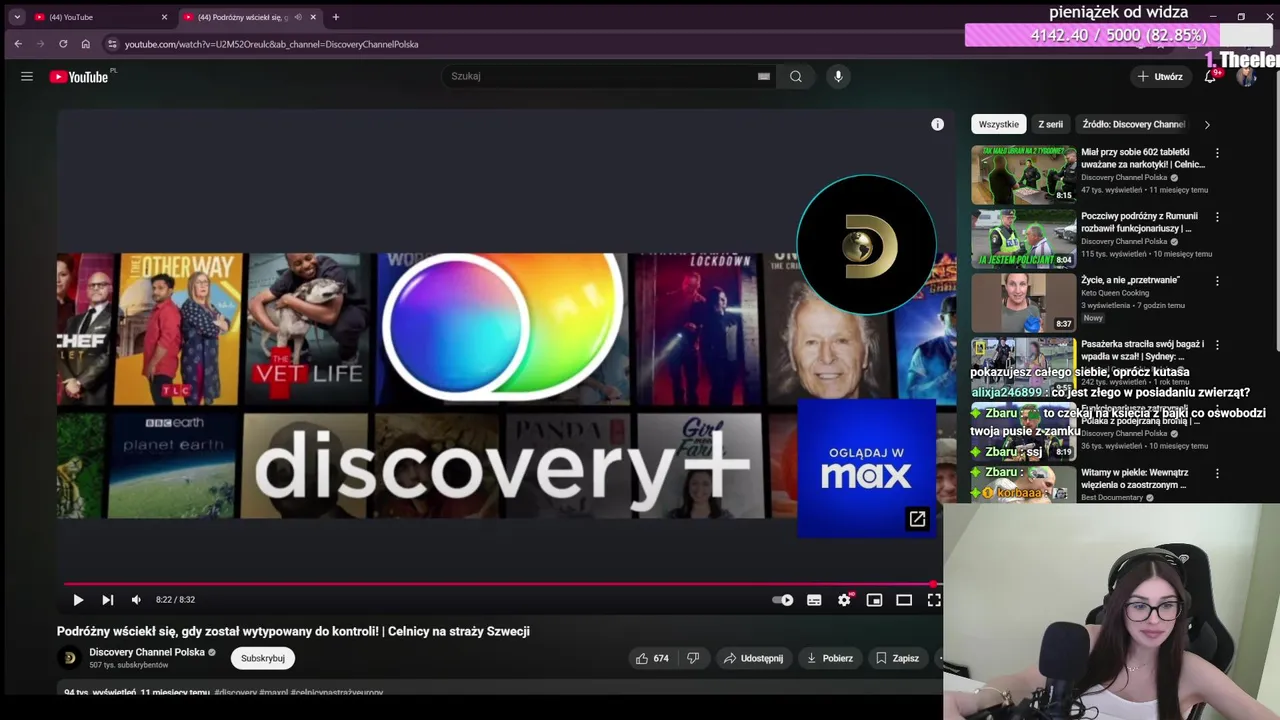Subscribe using the Subskrybuj button
This screenshot has width=1280, height=720.
pyautogui.click(x=263, y=658)
